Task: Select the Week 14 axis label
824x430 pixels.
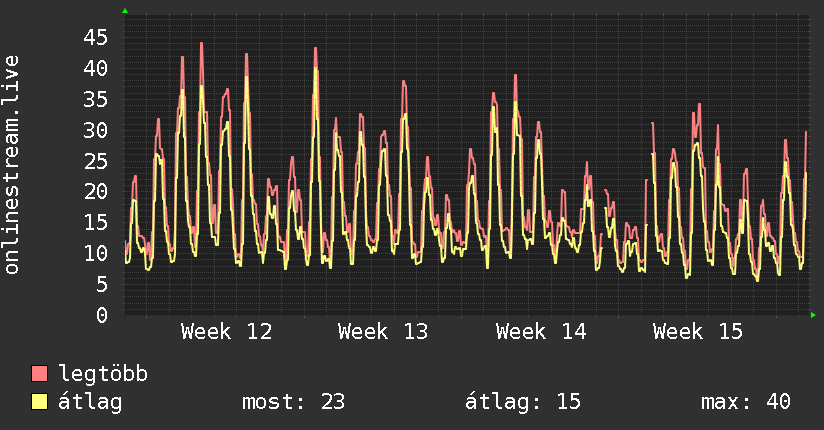Action: tap(541, 332)
